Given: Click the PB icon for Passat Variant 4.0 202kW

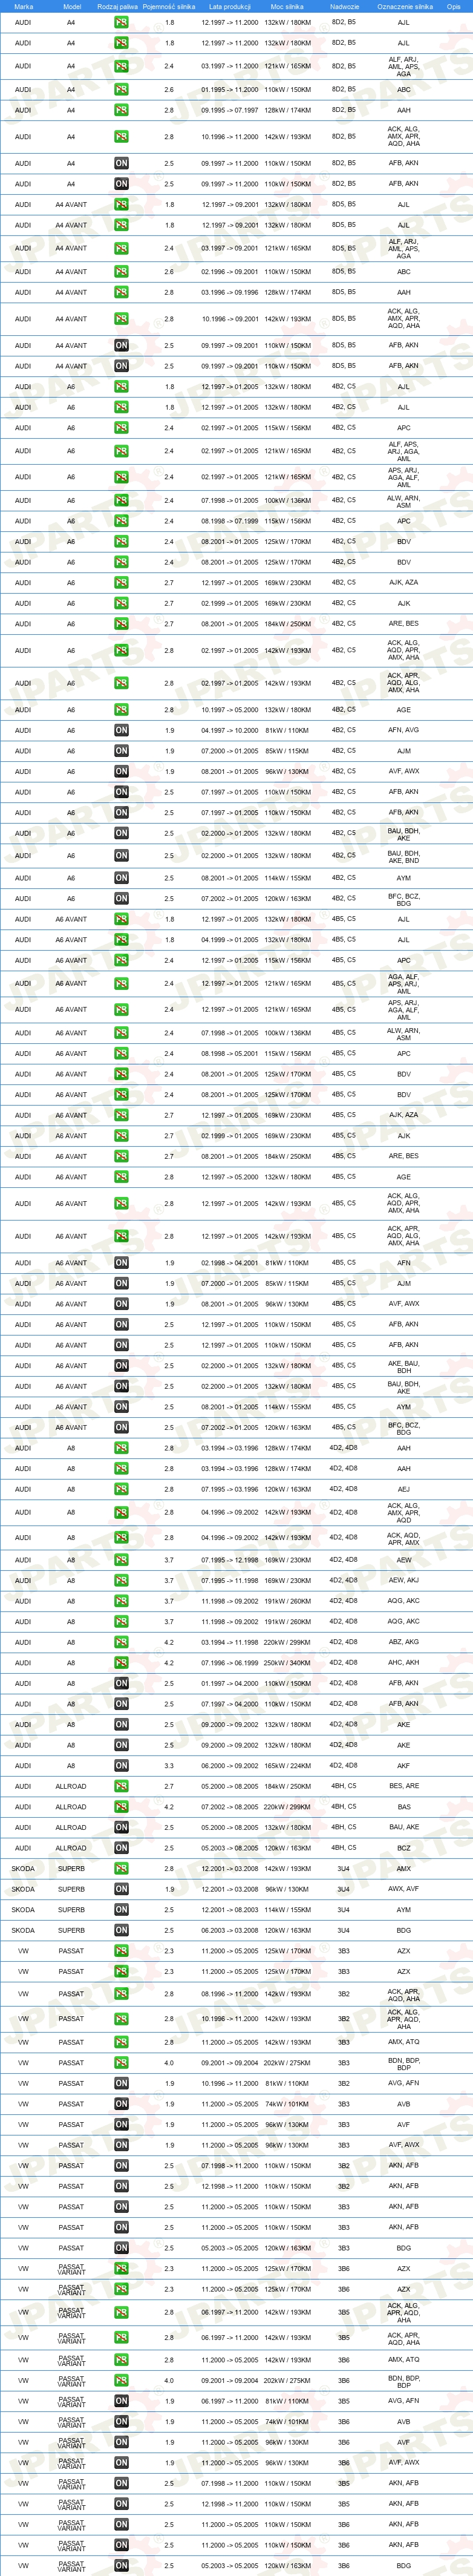Looking at the screenshot, I should 121,2381.
